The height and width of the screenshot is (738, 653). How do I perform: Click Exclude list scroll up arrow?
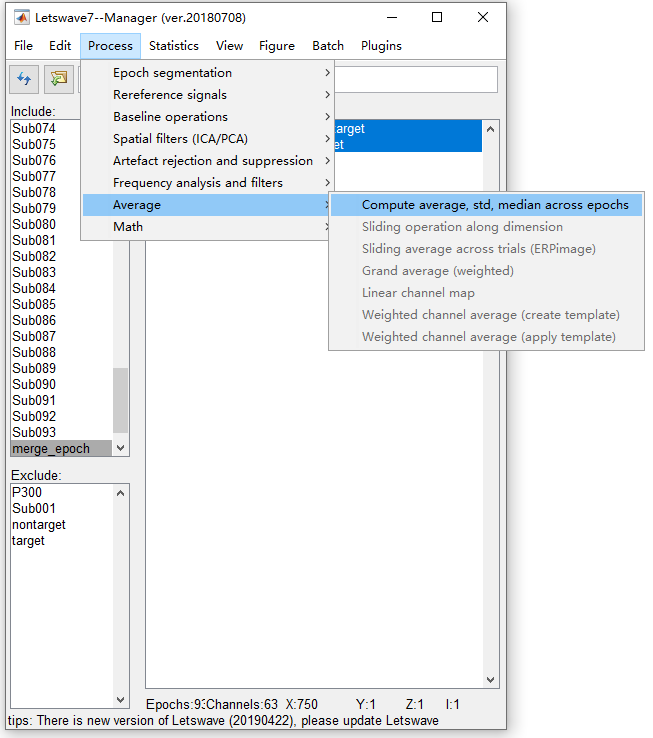[121, 493]
